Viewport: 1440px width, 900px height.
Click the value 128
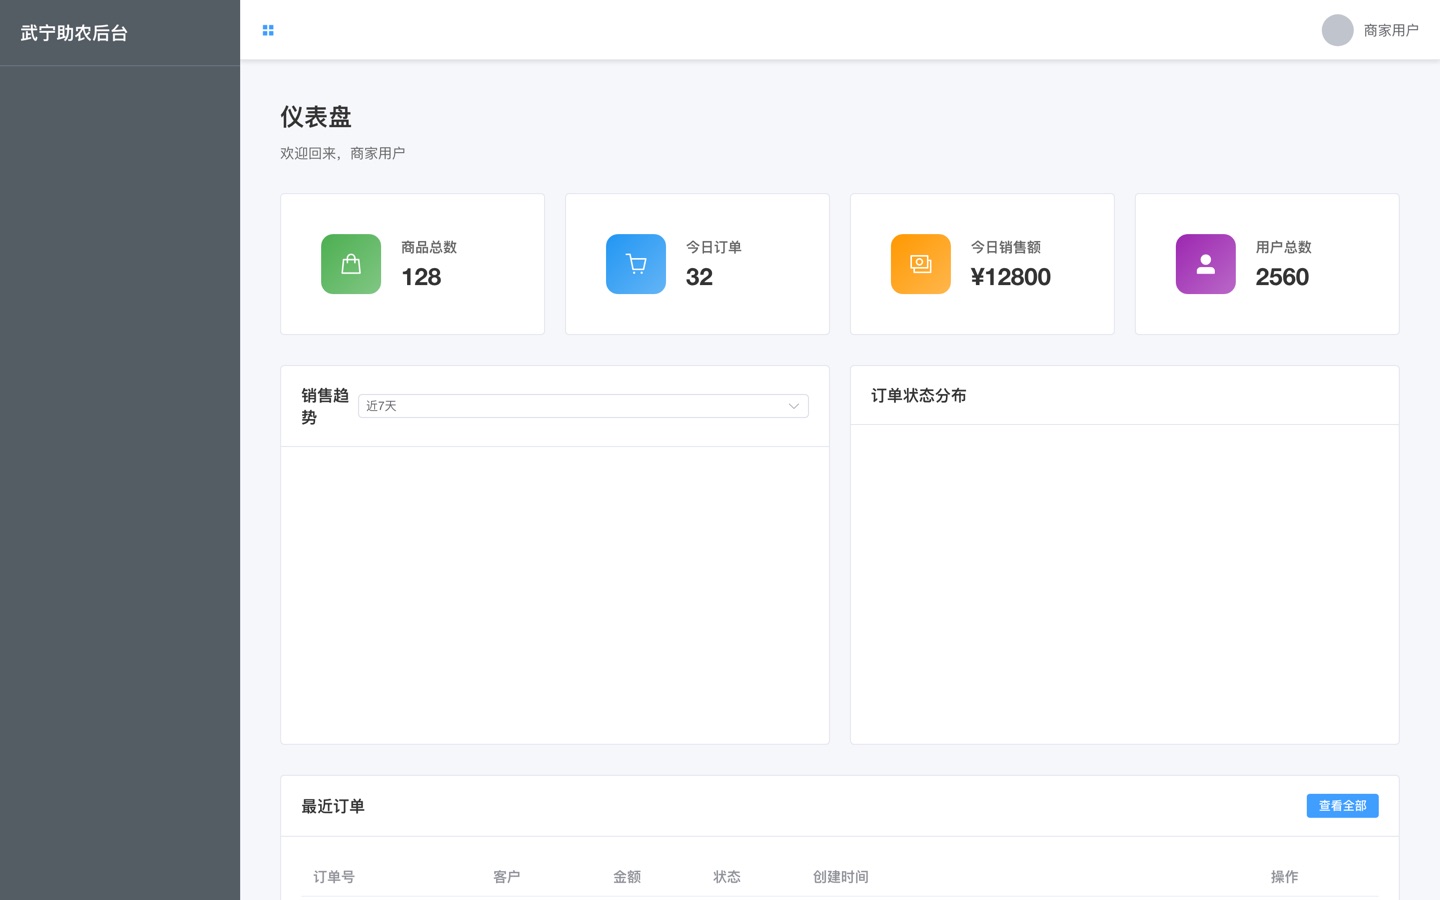[421, 277]
